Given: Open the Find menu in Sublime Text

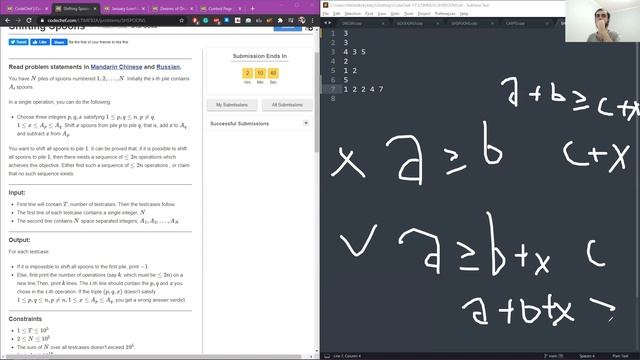Looking at the screenshot, I should [x=369, y=13].
